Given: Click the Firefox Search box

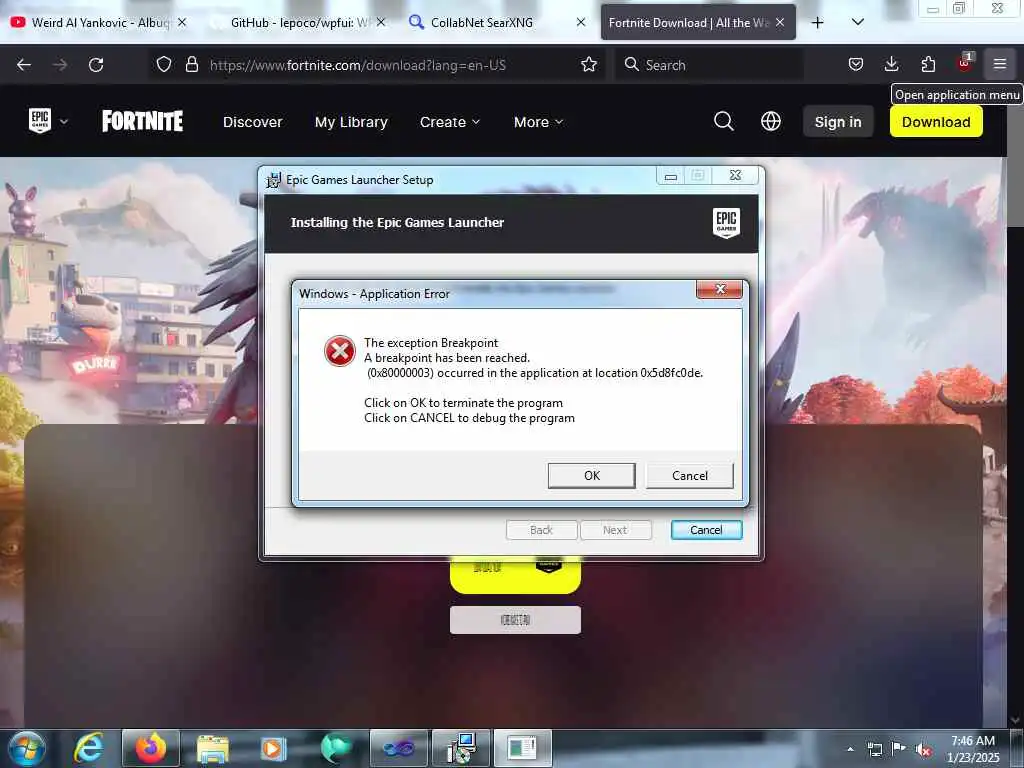Looking at the screenshot, I should tap(709, 65).
